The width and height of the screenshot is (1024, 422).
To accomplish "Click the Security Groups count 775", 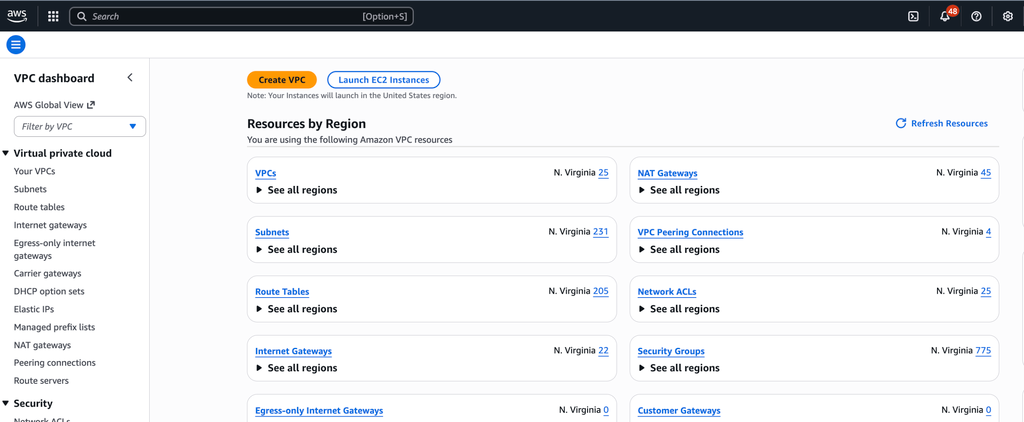I will pos(984,350).
